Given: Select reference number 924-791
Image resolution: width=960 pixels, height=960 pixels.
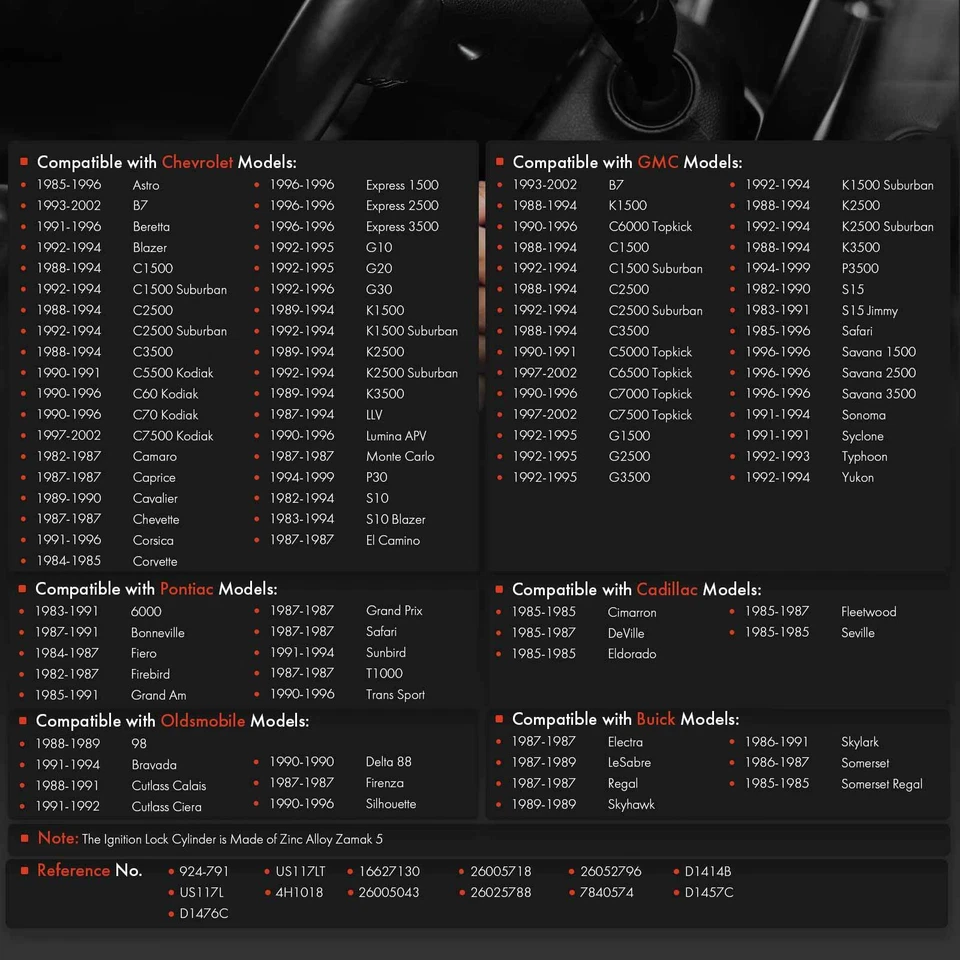Looking at the screenshot, I should [x=204, y=871].
